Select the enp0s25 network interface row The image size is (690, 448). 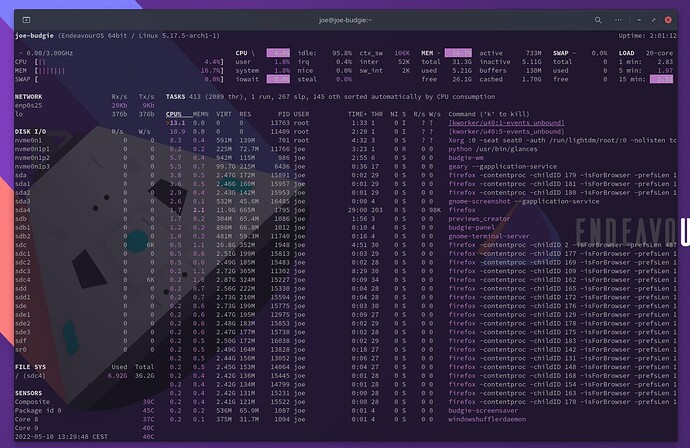pos(84,106)
